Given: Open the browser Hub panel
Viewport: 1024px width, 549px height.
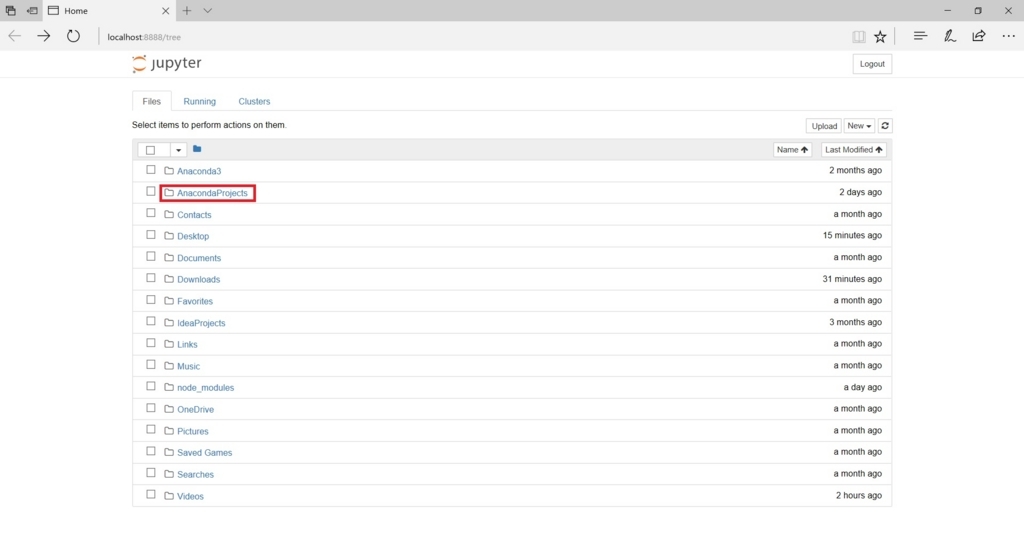Looking at the screenshot, I should coord(920,37).
